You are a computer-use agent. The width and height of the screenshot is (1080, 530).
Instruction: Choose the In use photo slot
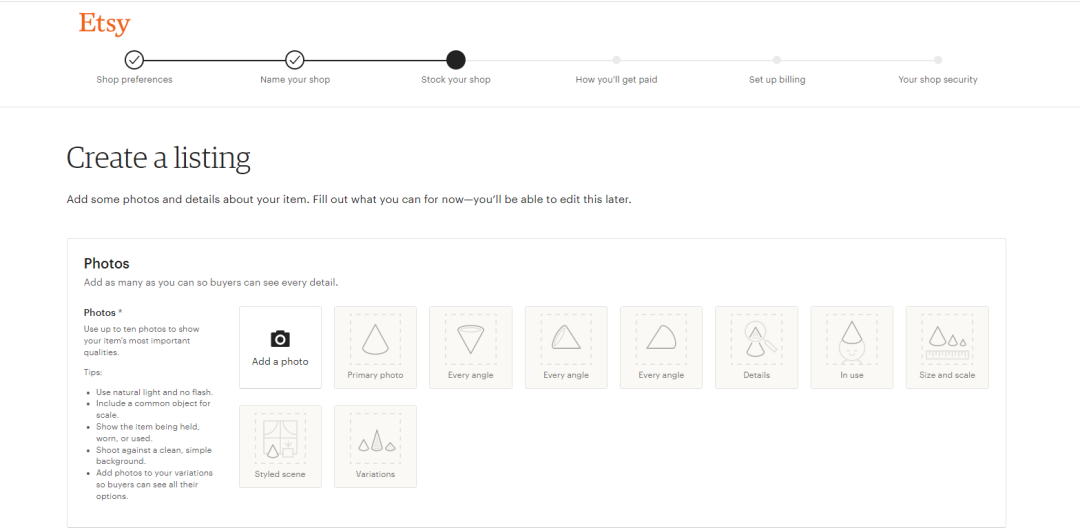(851, 347)
